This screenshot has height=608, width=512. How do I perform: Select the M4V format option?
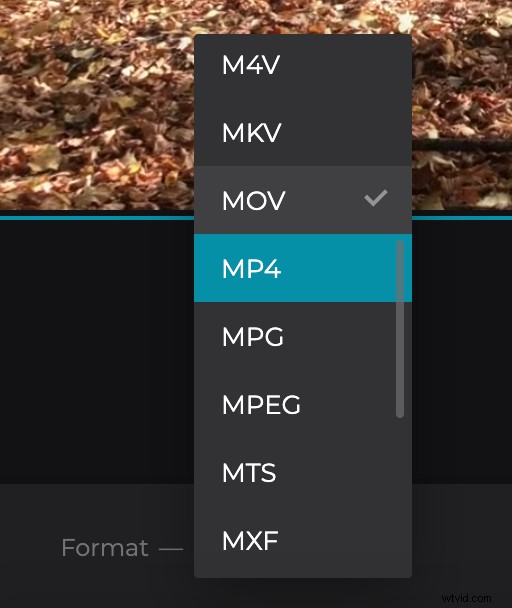(x=303, y=65)
